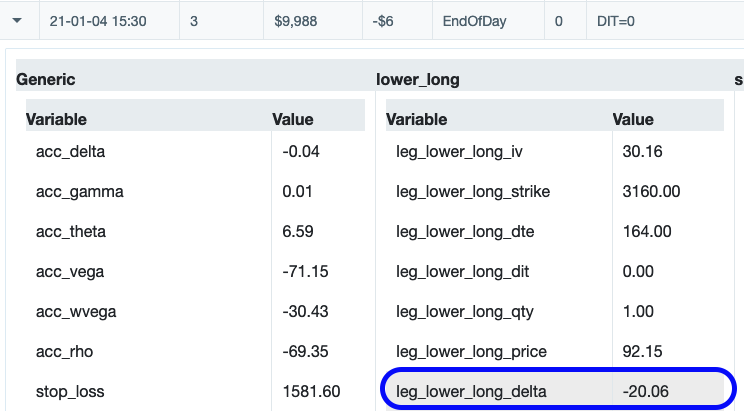Click the lower_long section header
The height and width of the screenshot is (411, 744).
pos(417,79)
